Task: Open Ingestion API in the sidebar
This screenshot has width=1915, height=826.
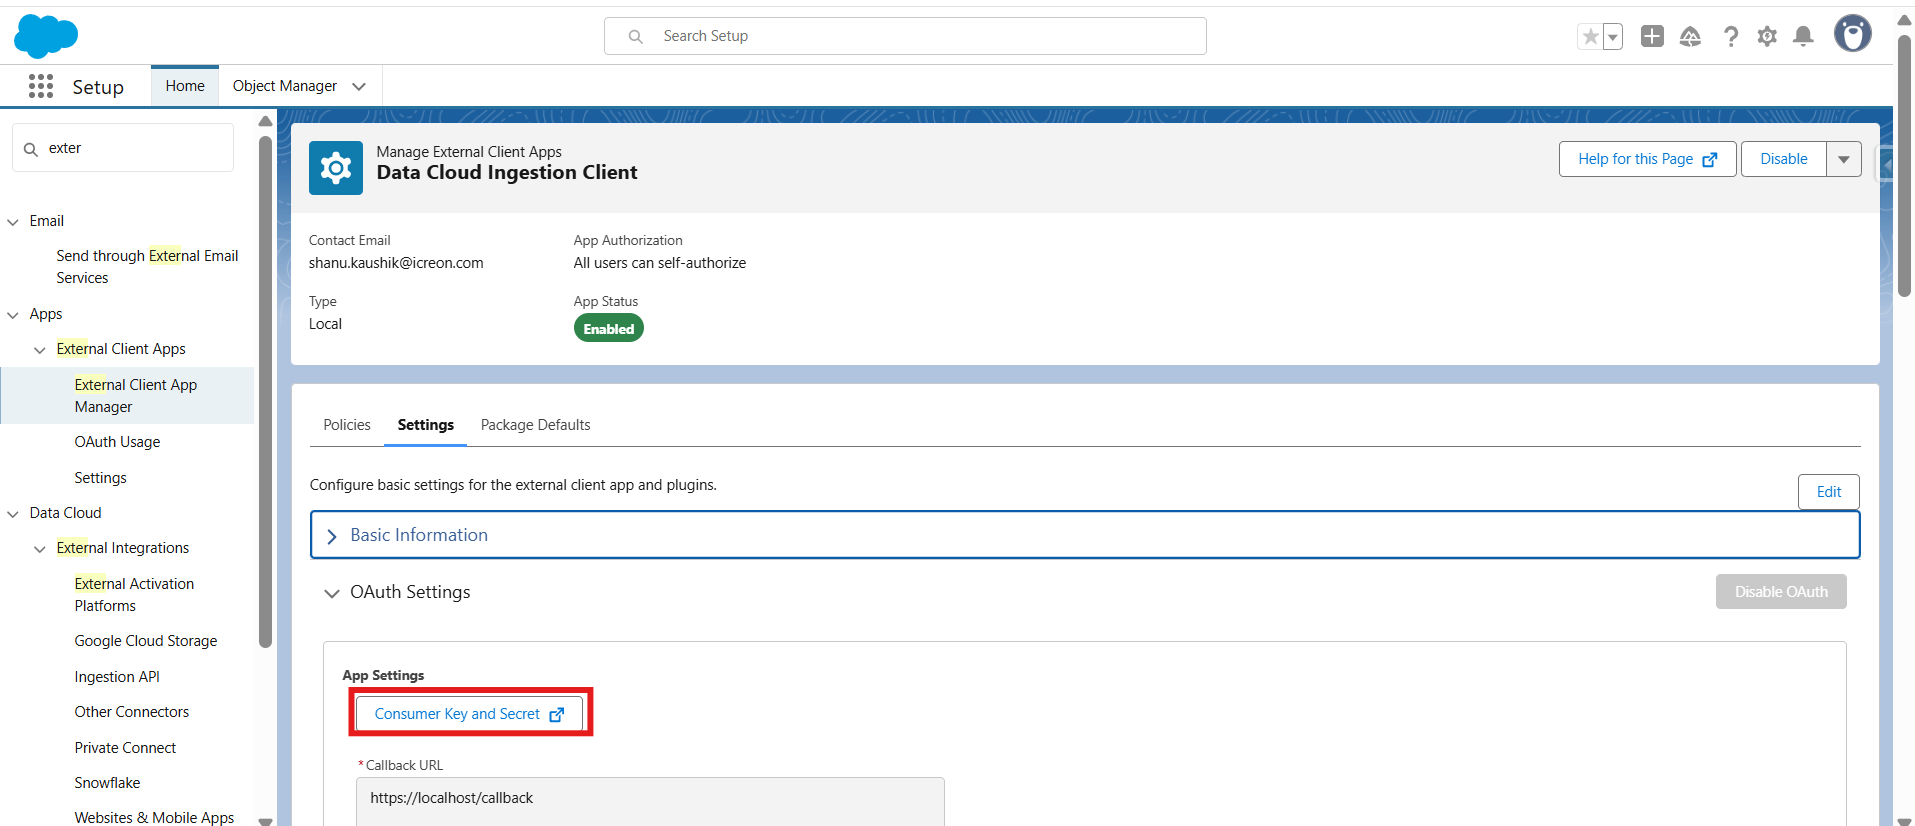Action: (x=117, y=677)
